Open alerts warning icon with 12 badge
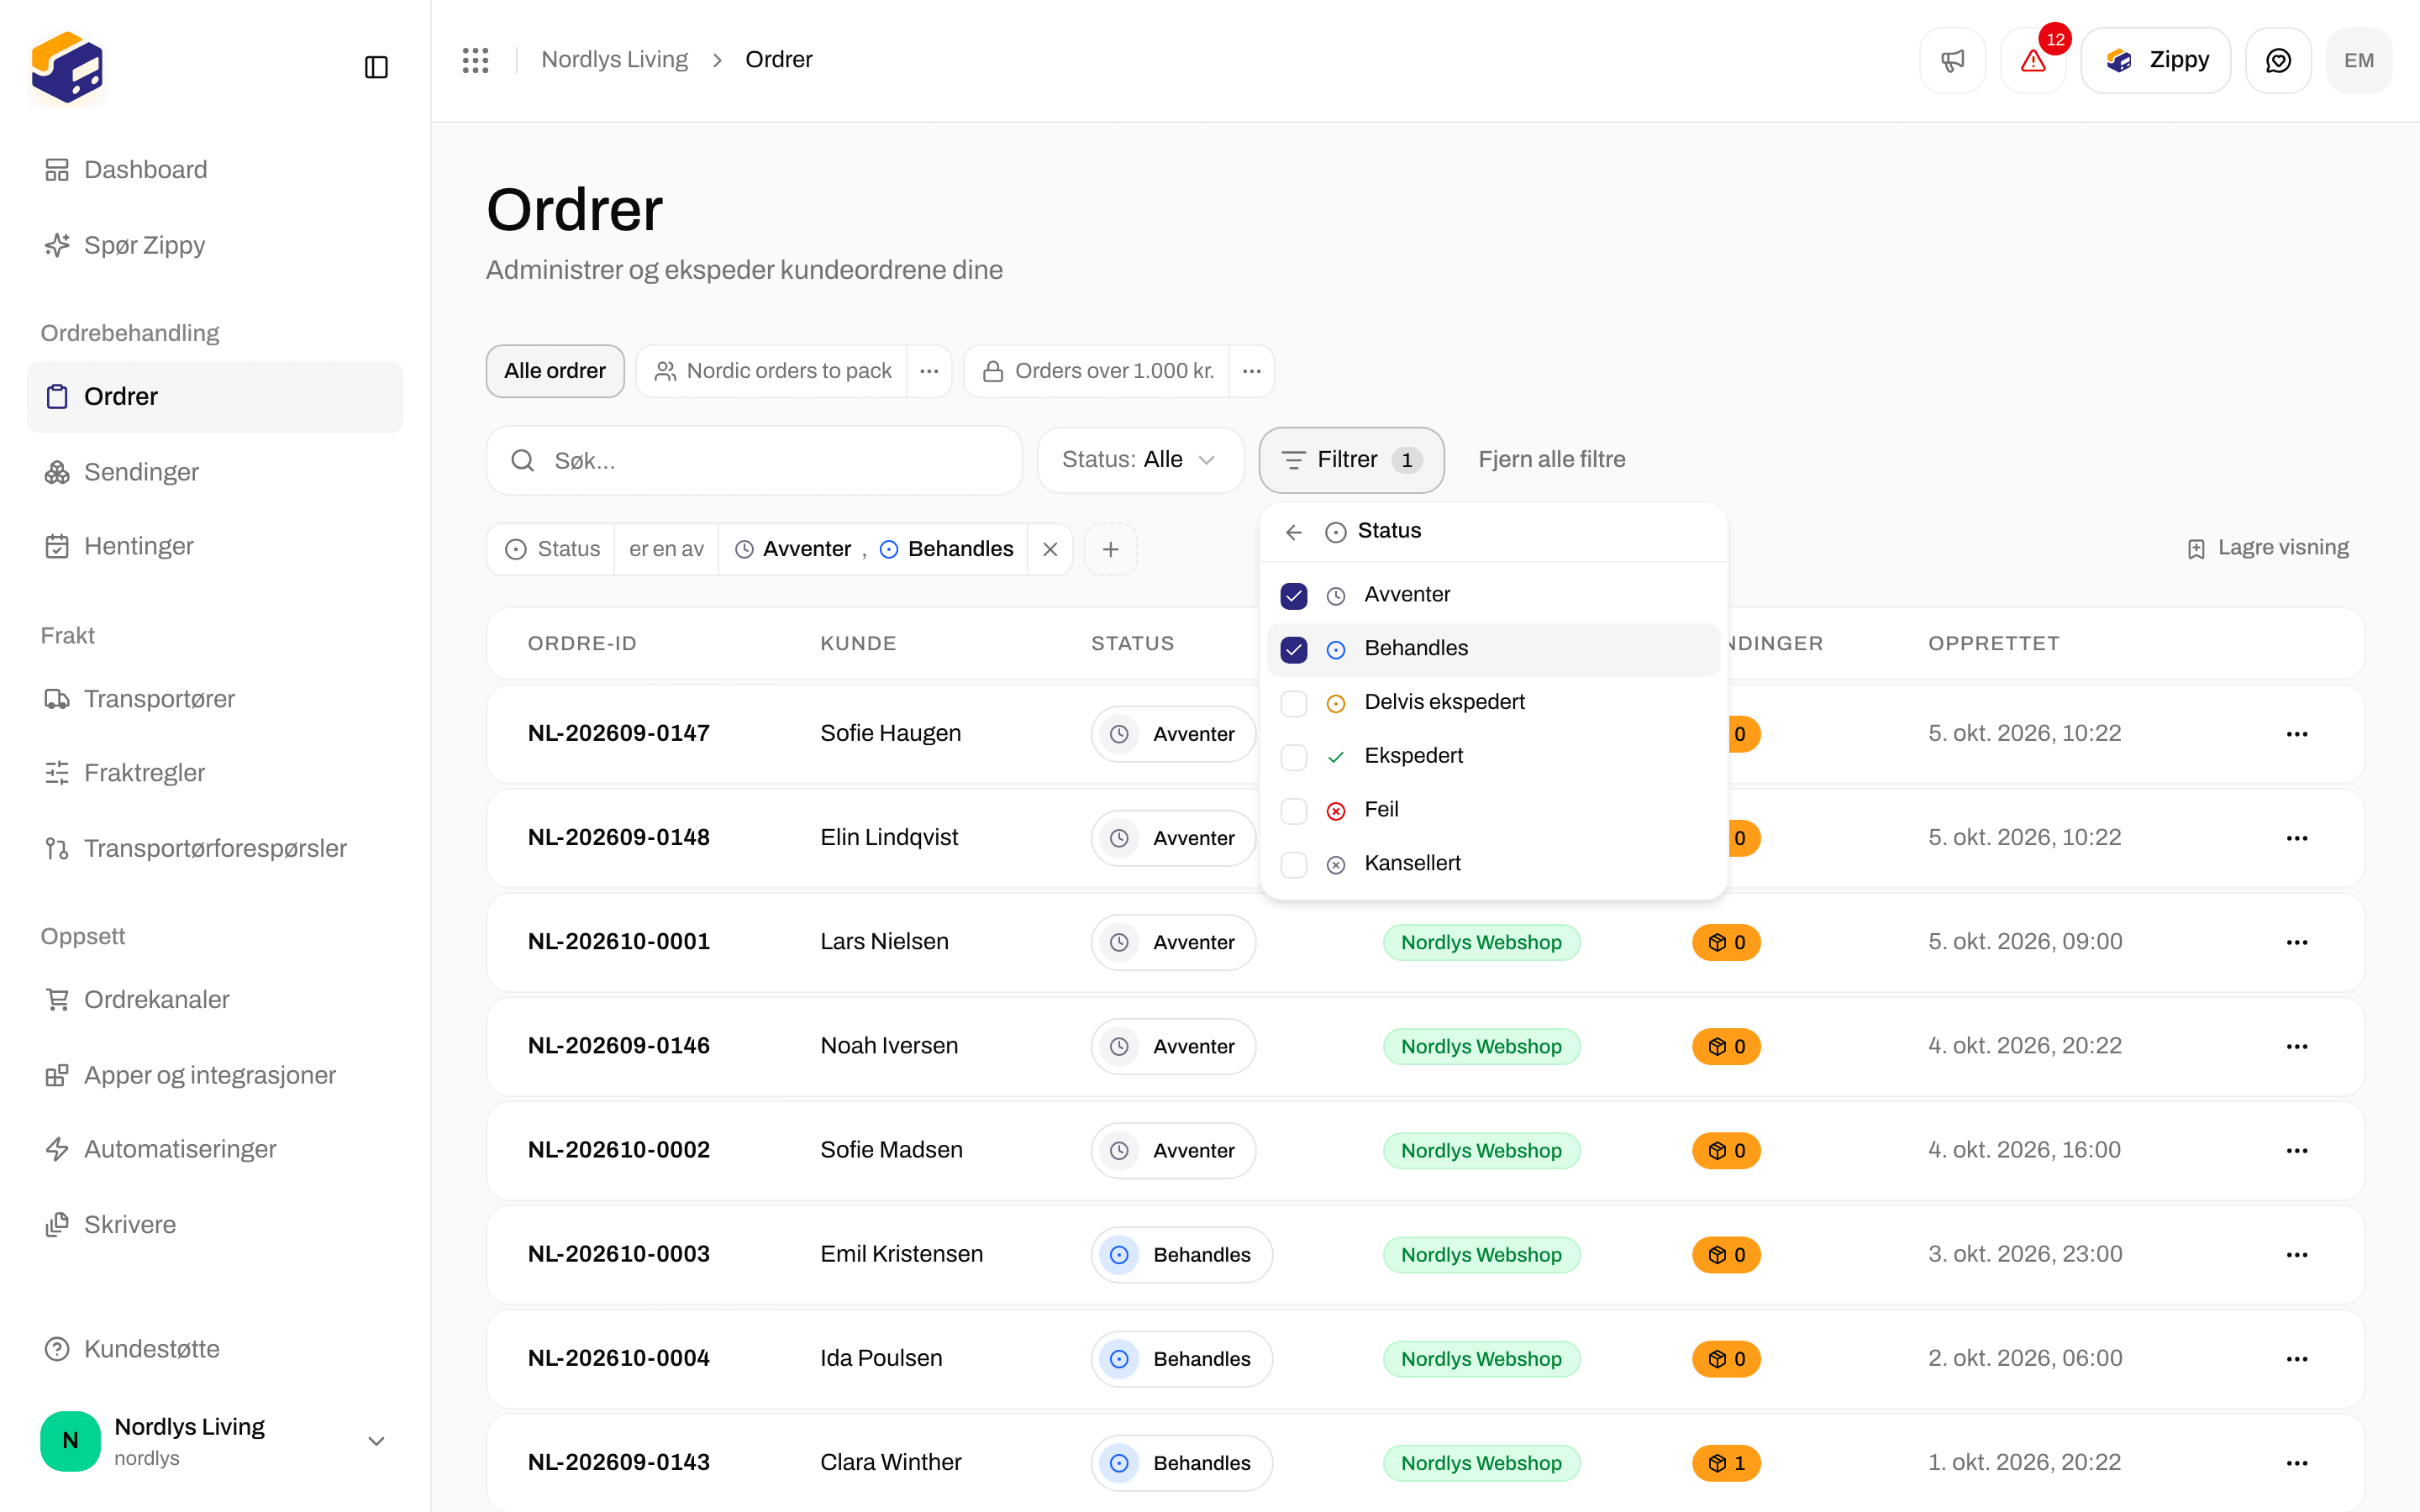 pos(2033,60)
